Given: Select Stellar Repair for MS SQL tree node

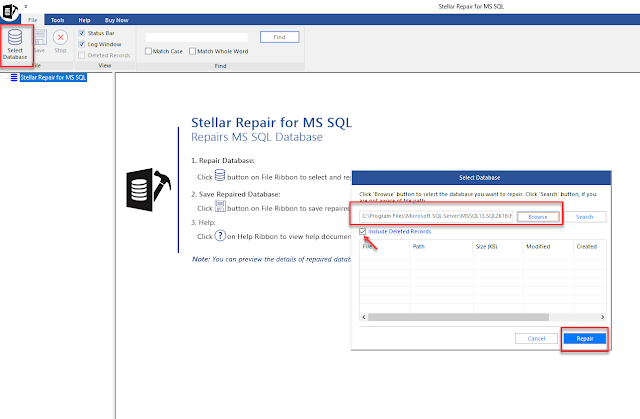Looking at the screenshot, I should (53, 78).
